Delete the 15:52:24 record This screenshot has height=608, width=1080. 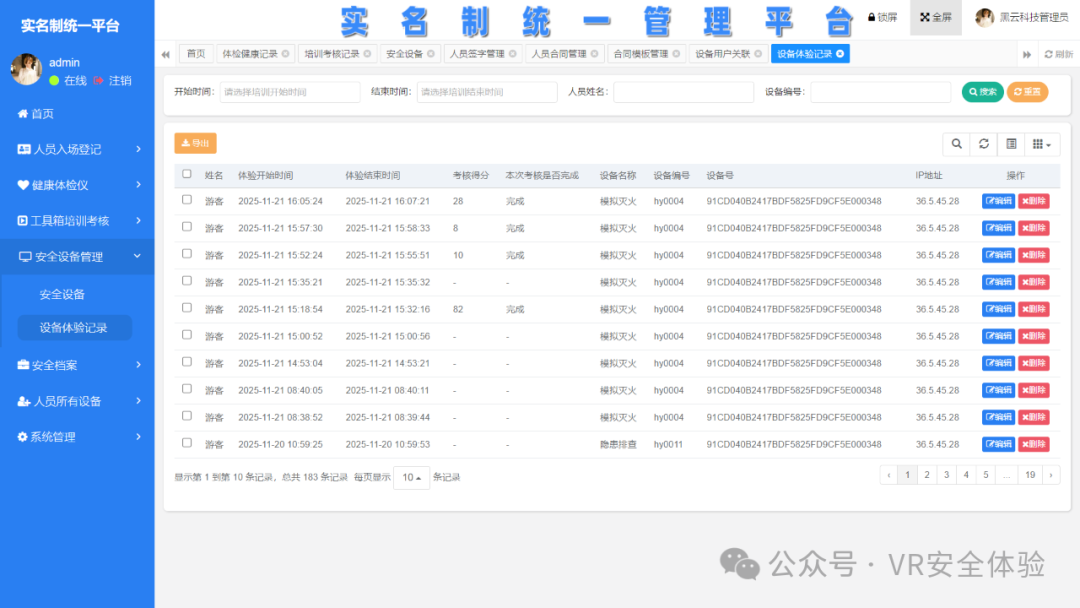click(x=1034, y=255)
